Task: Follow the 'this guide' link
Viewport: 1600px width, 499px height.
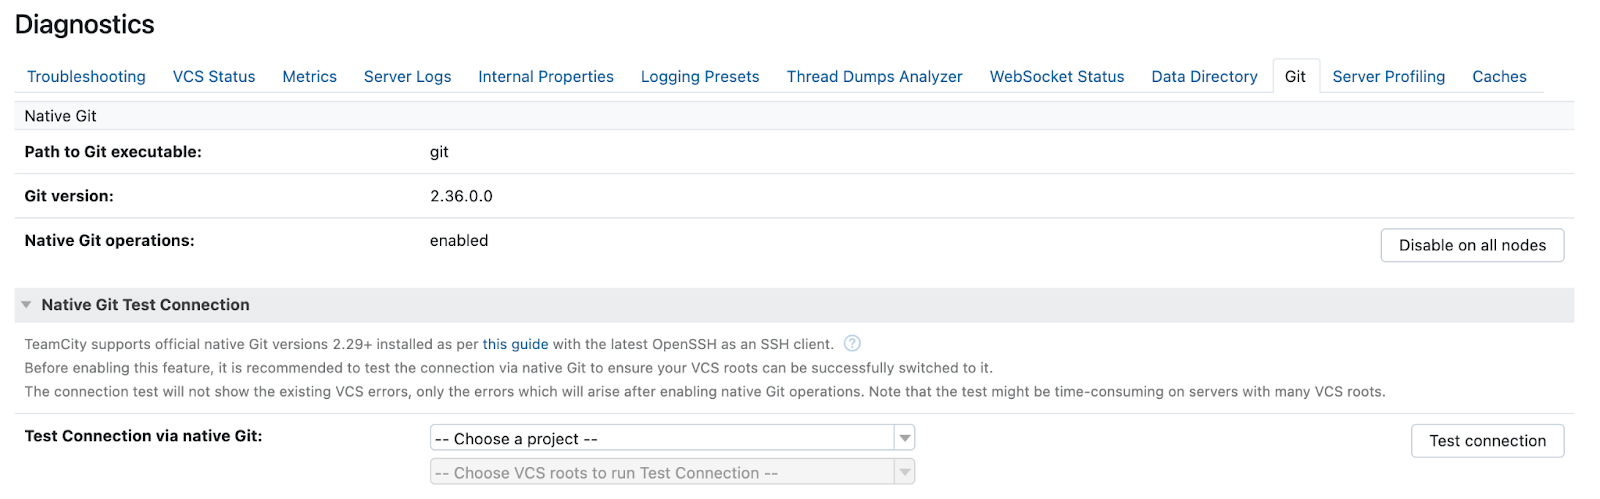Action: click(x=515, y=344)
